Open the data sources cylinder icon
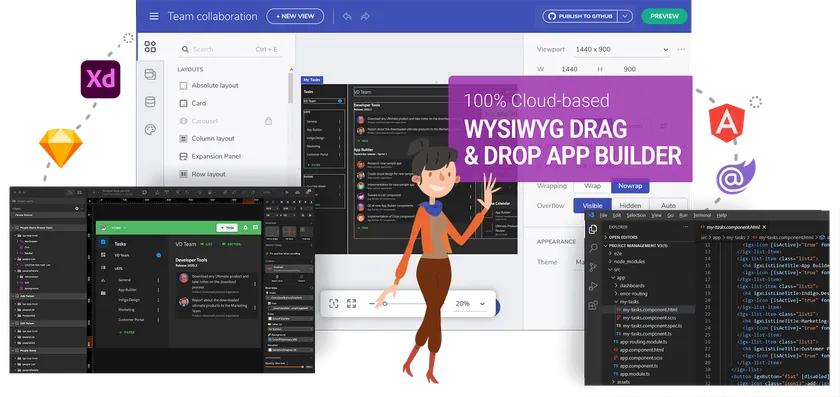 coord(150,102)
